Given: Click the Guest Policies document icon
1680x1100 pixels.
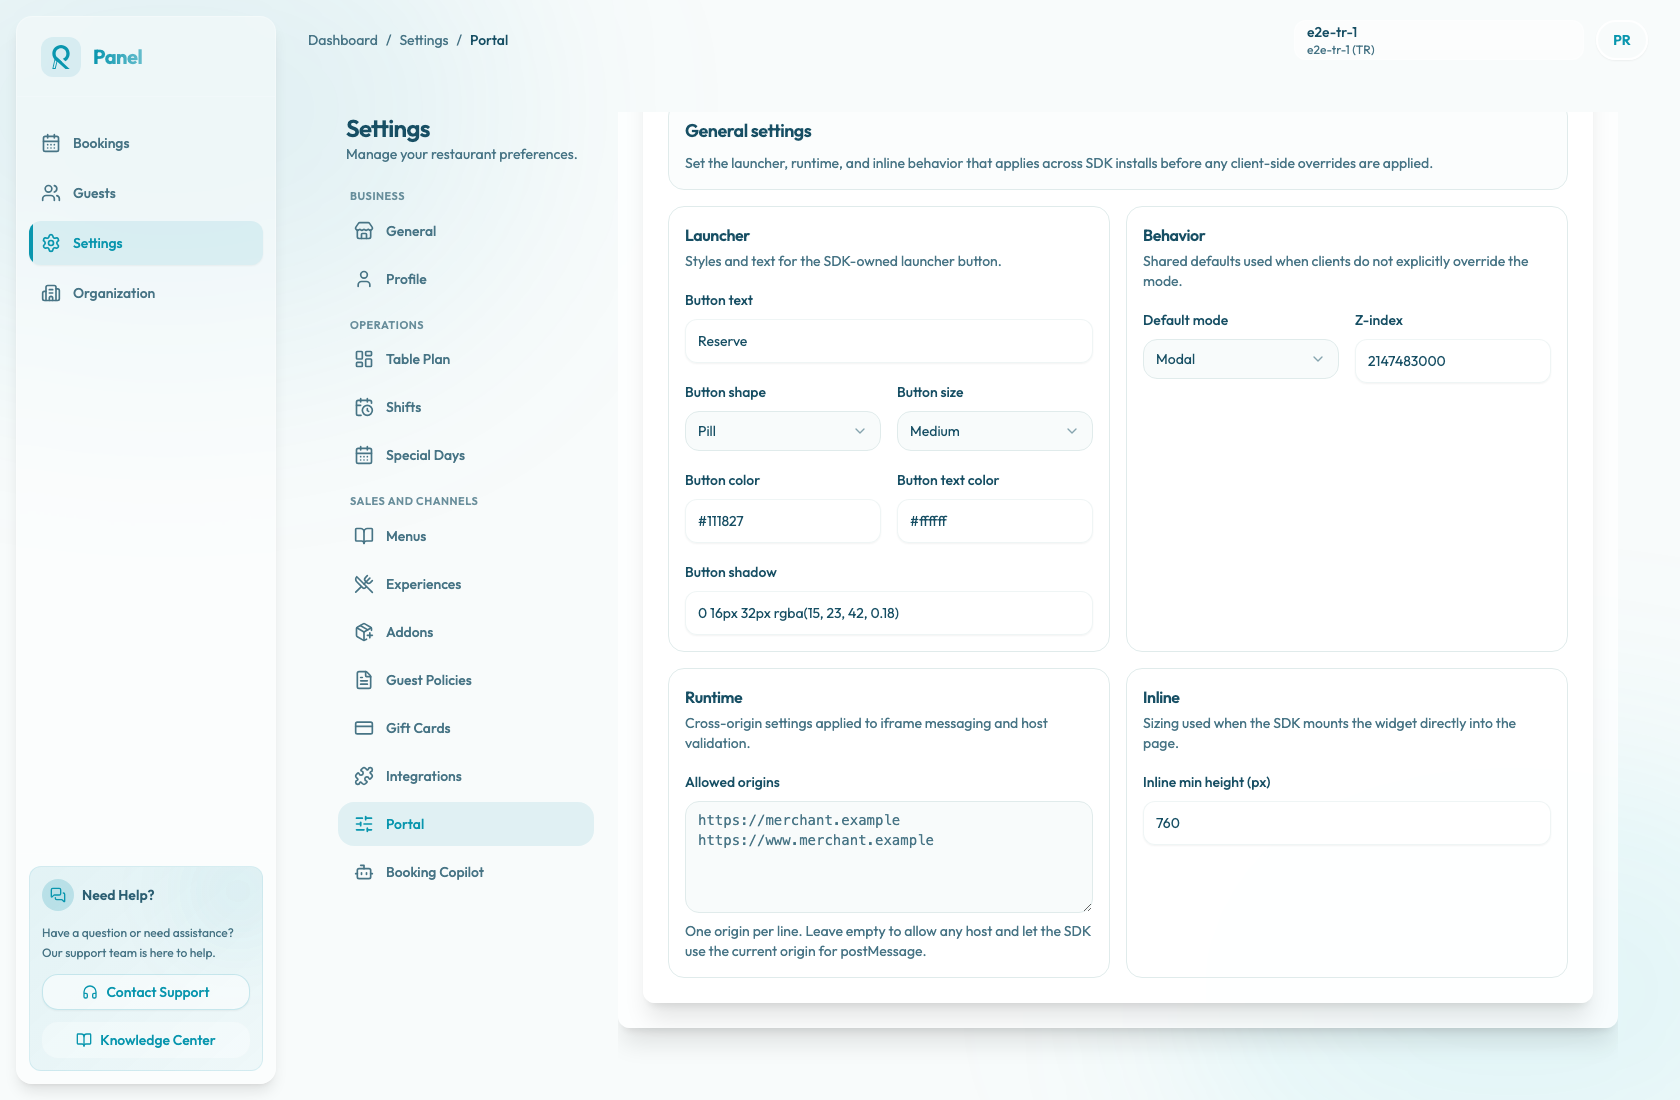Looking at the screenshot, I should 364,680.
